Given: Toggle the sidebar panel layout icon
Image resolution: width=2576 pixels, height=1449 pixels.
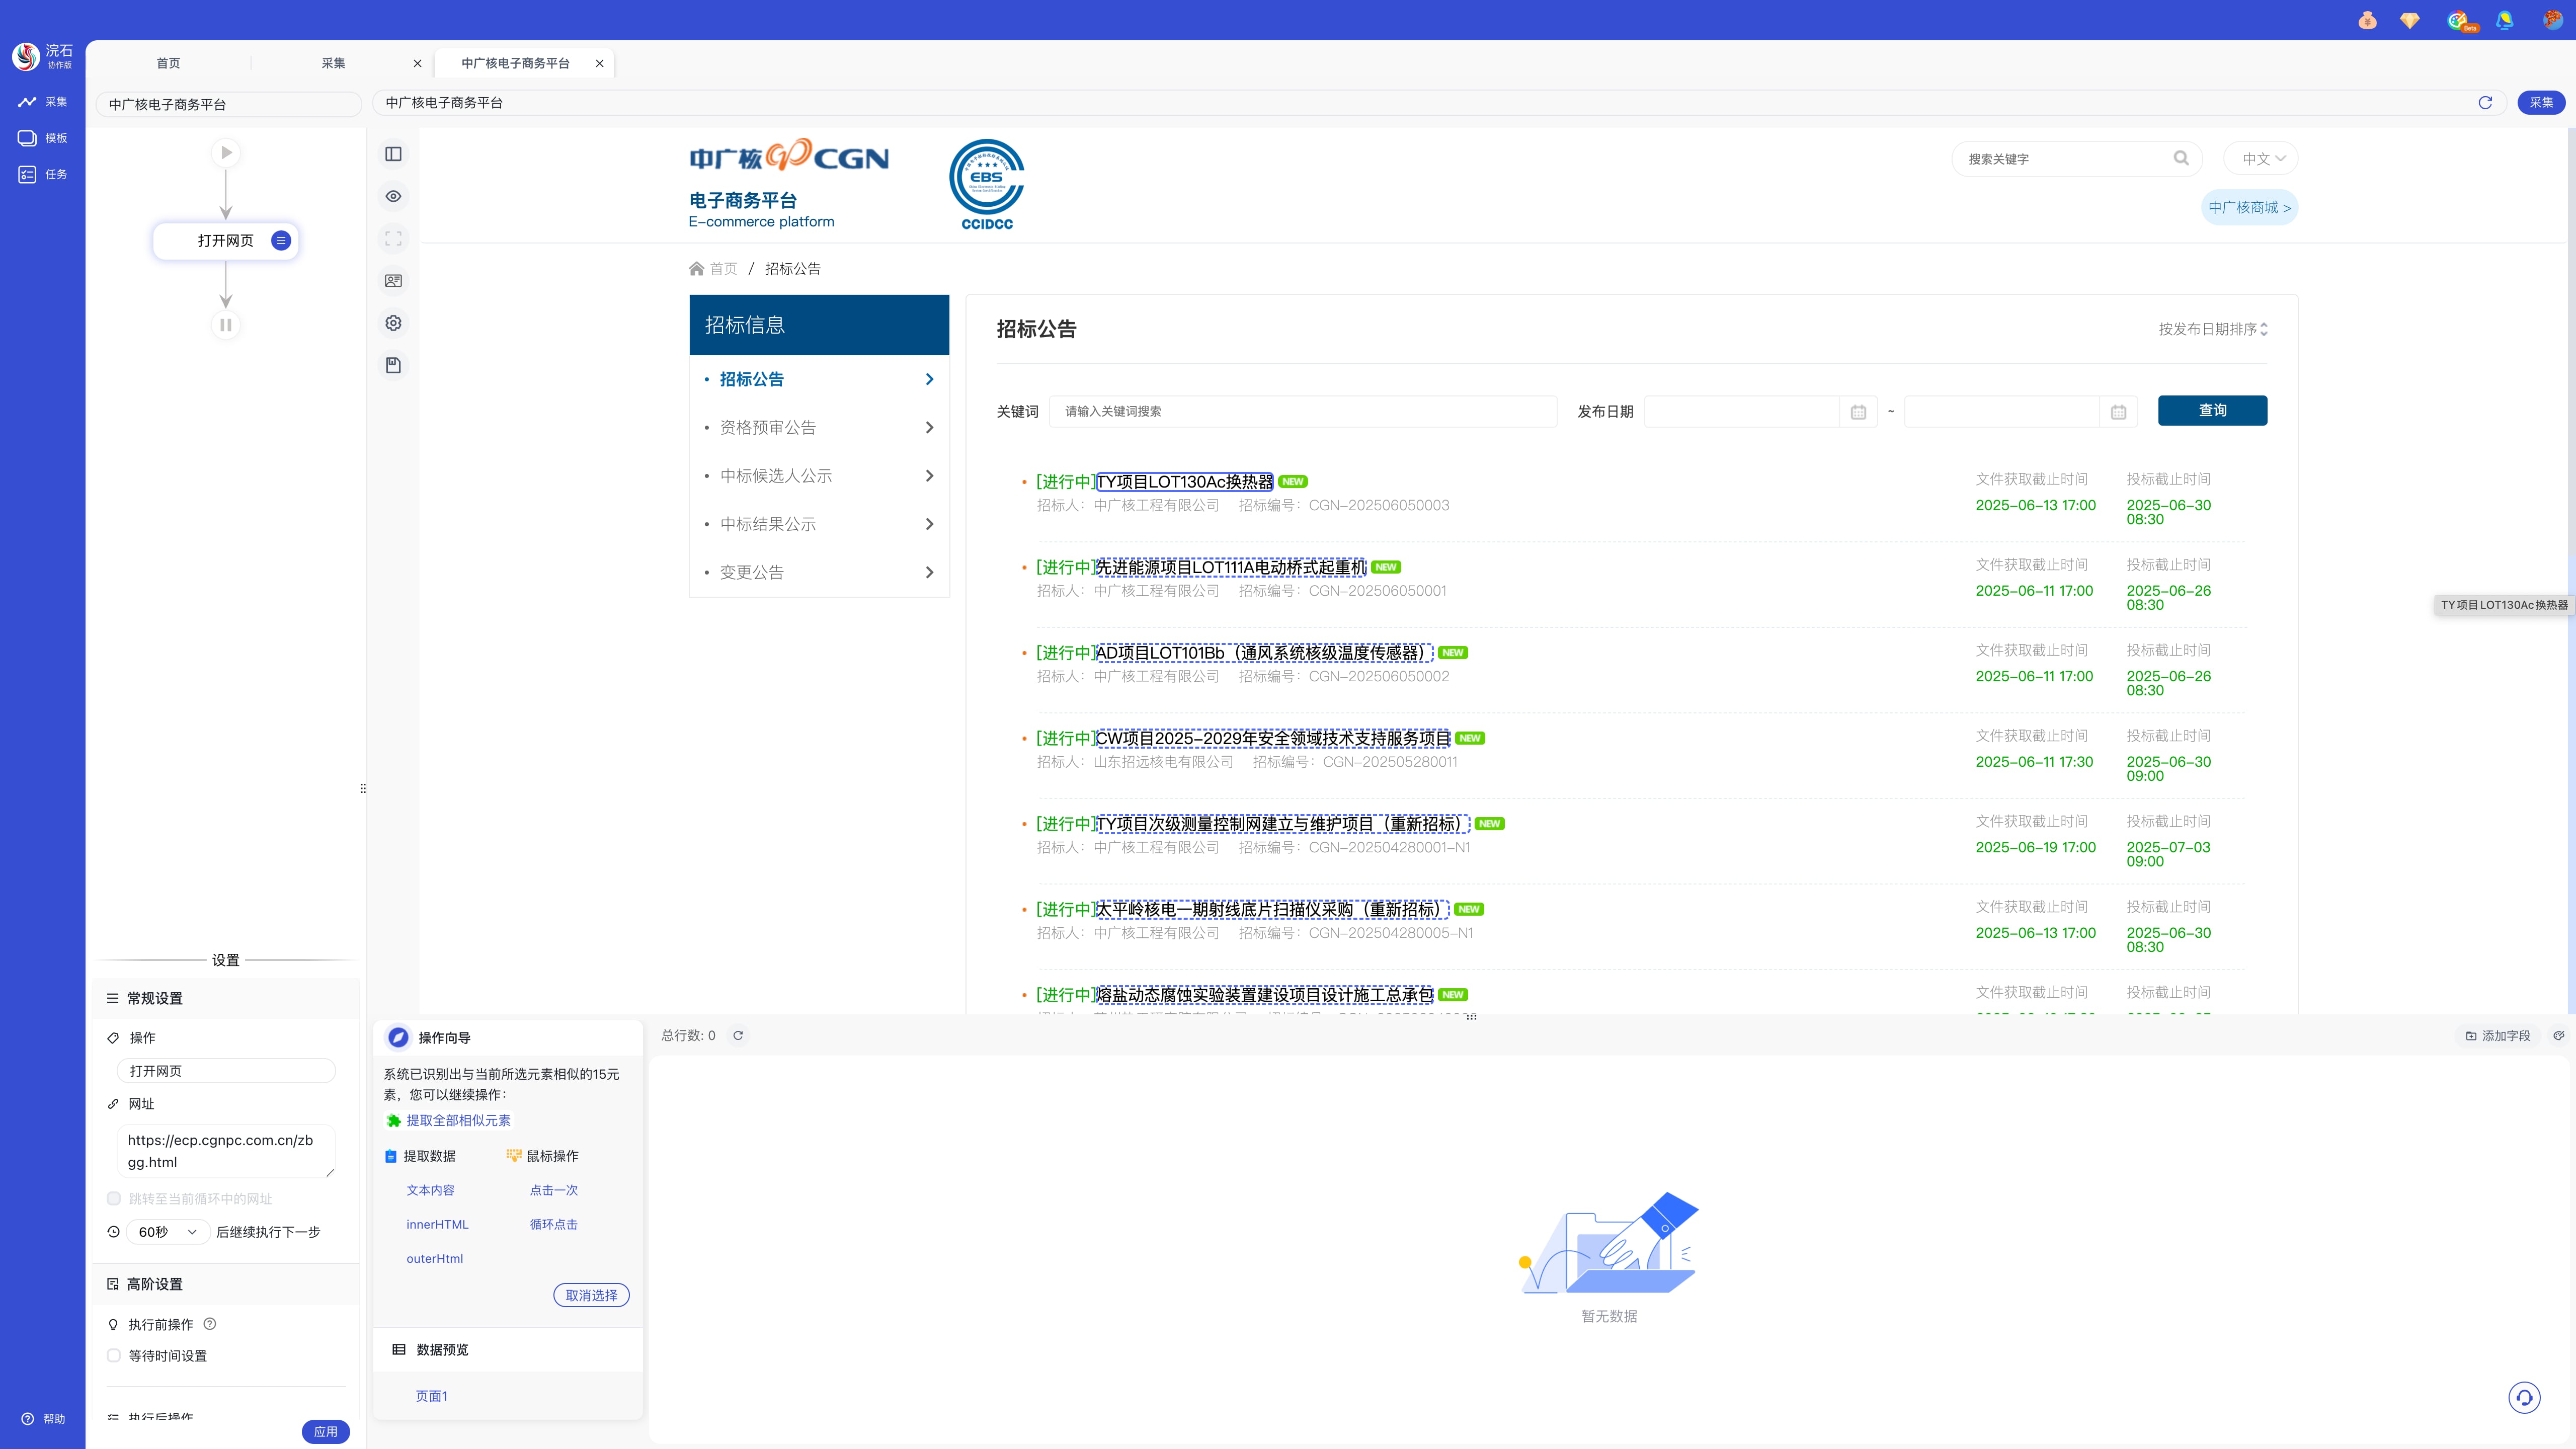Looking at the screenshot, I should [393, 154].
